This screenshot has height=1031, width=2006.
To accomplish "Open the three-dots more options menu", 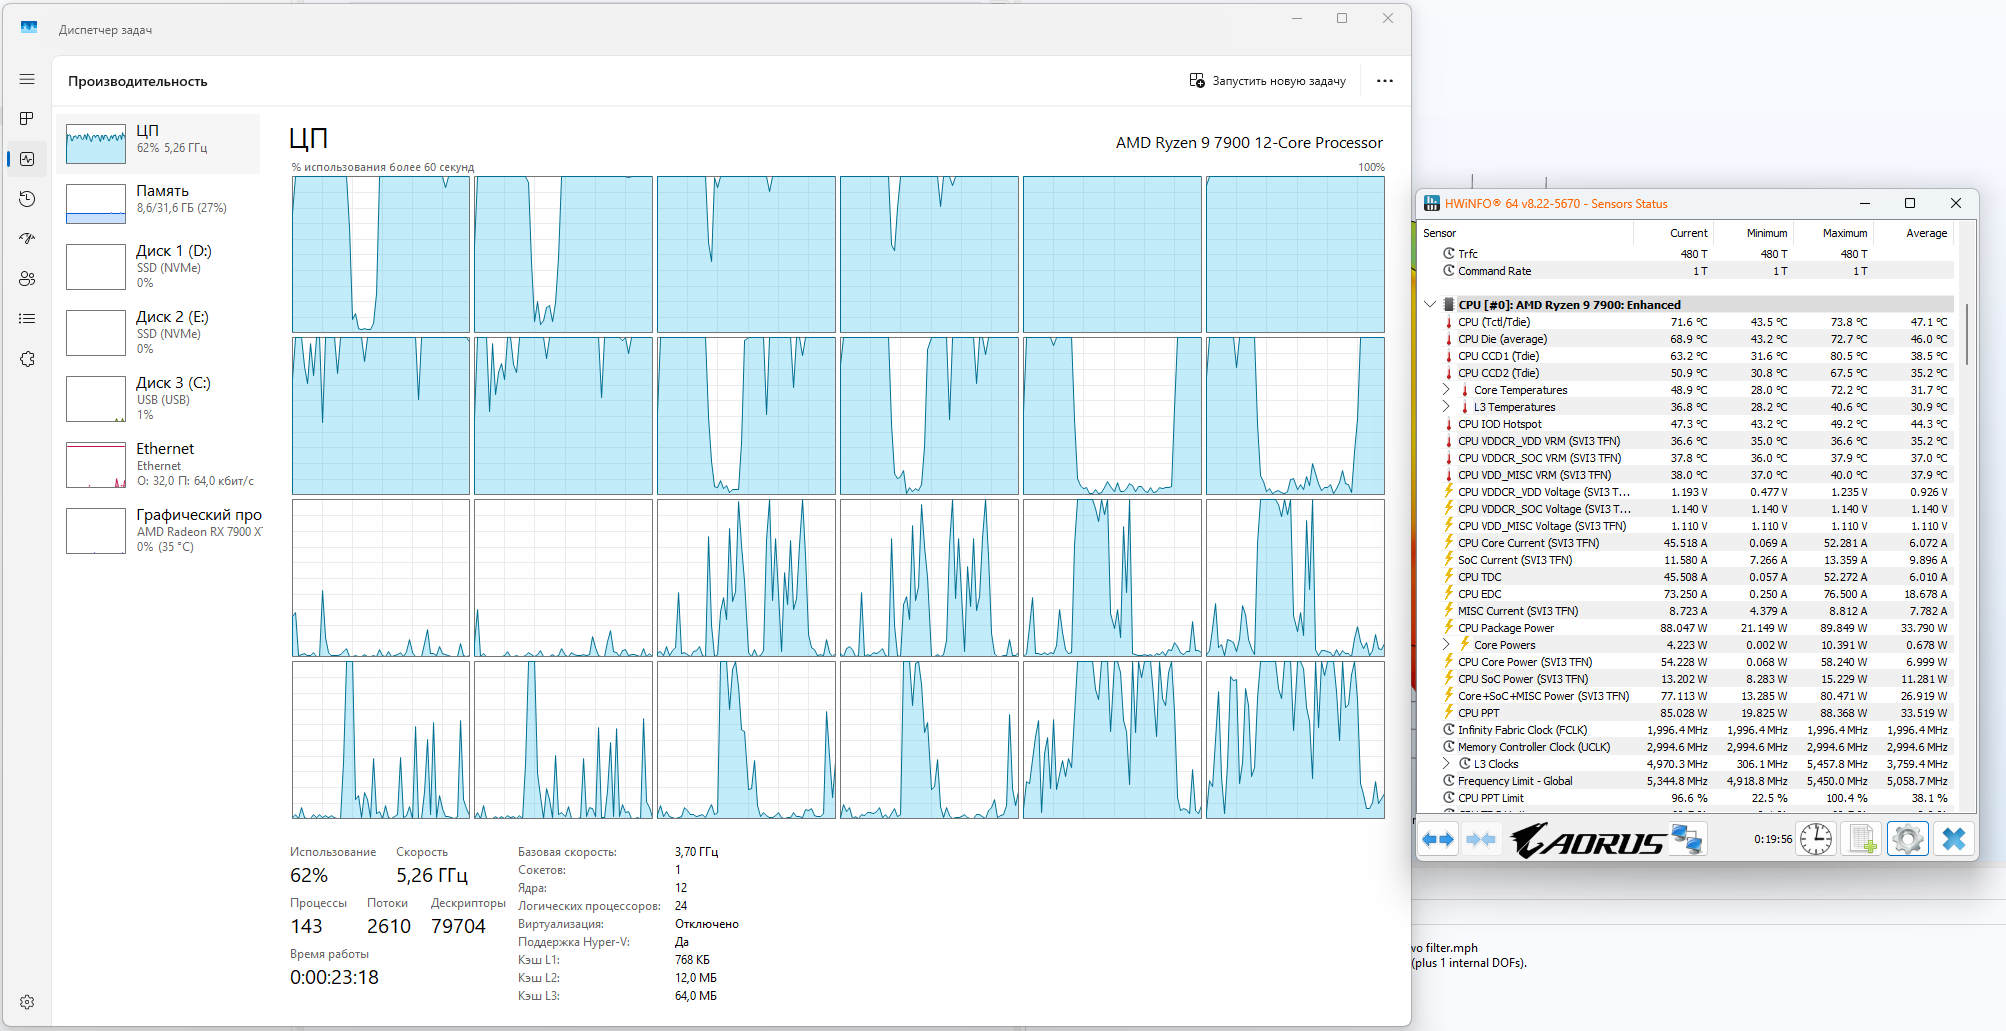I will pos(1384,81).
